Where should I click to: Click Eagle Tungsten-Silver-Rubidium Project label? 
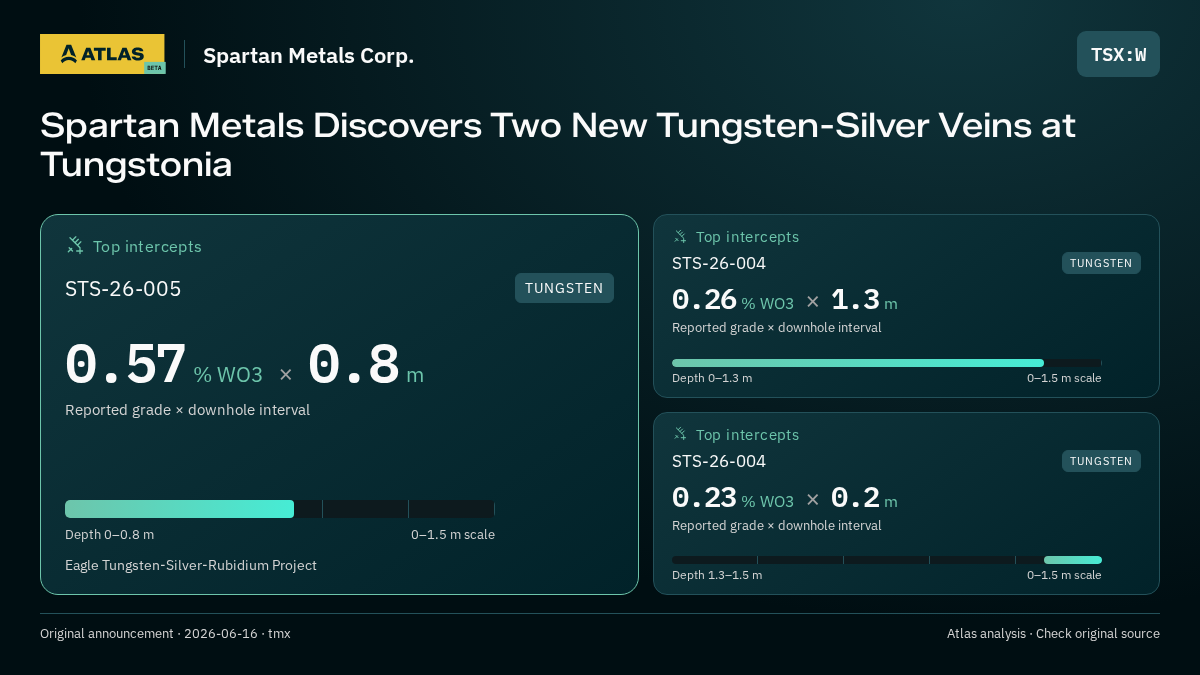coord(191,565)
